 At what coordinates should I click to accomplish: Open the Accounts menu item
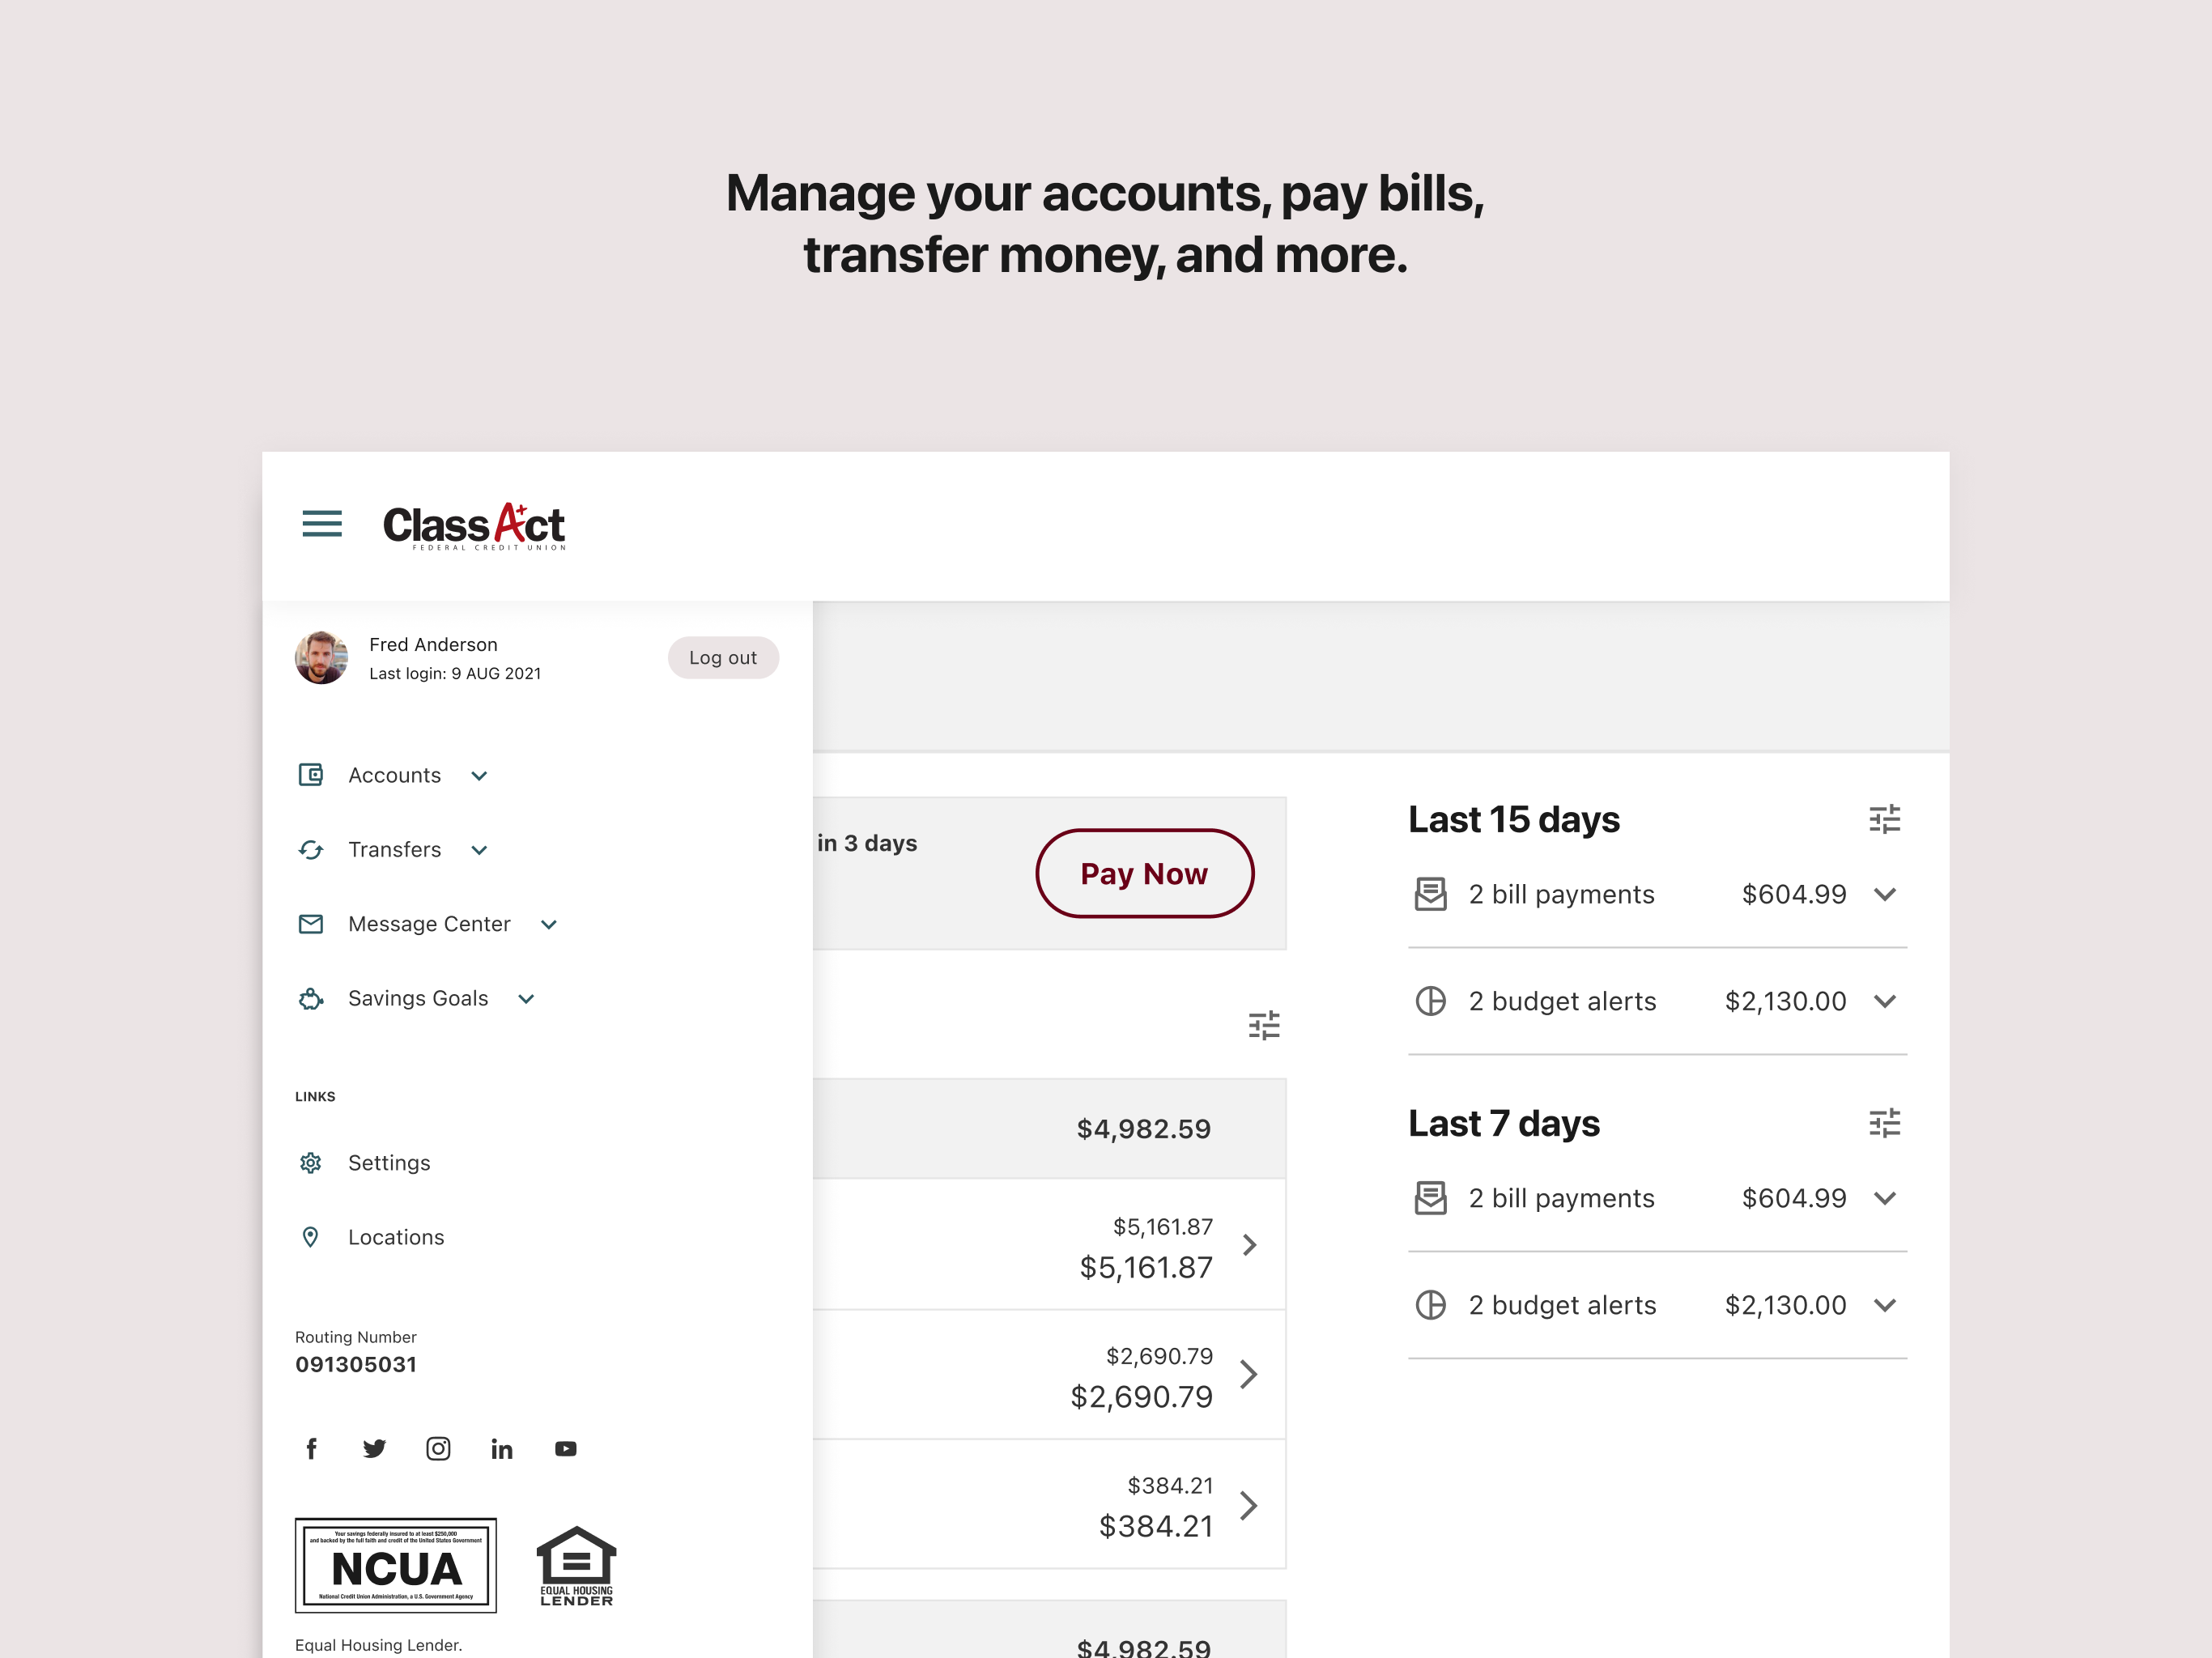coord(394,775)
